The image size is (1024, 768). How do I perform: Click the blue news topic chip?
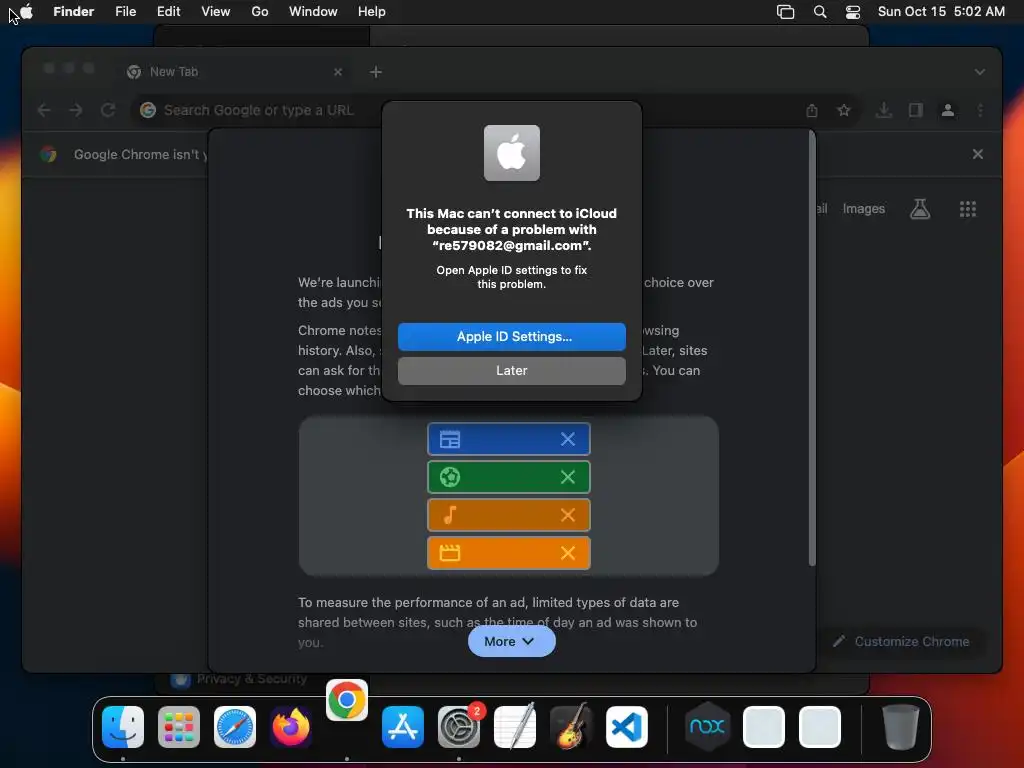point(509,439)
